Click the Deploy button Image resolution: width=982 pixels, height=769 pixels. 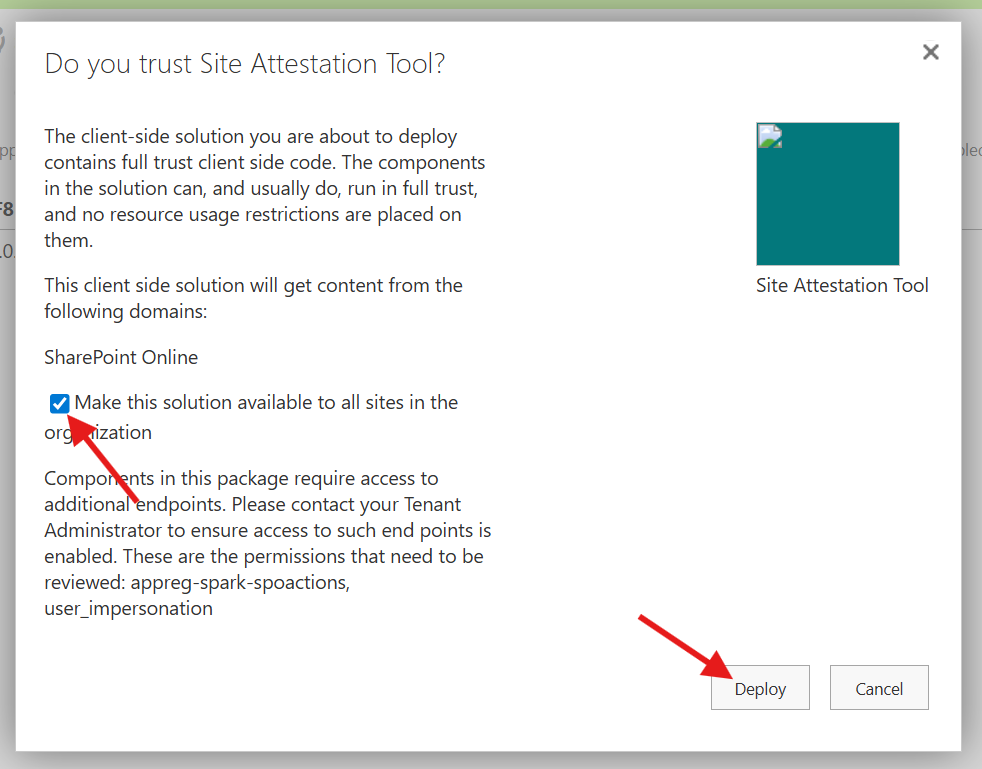[760, 688]
